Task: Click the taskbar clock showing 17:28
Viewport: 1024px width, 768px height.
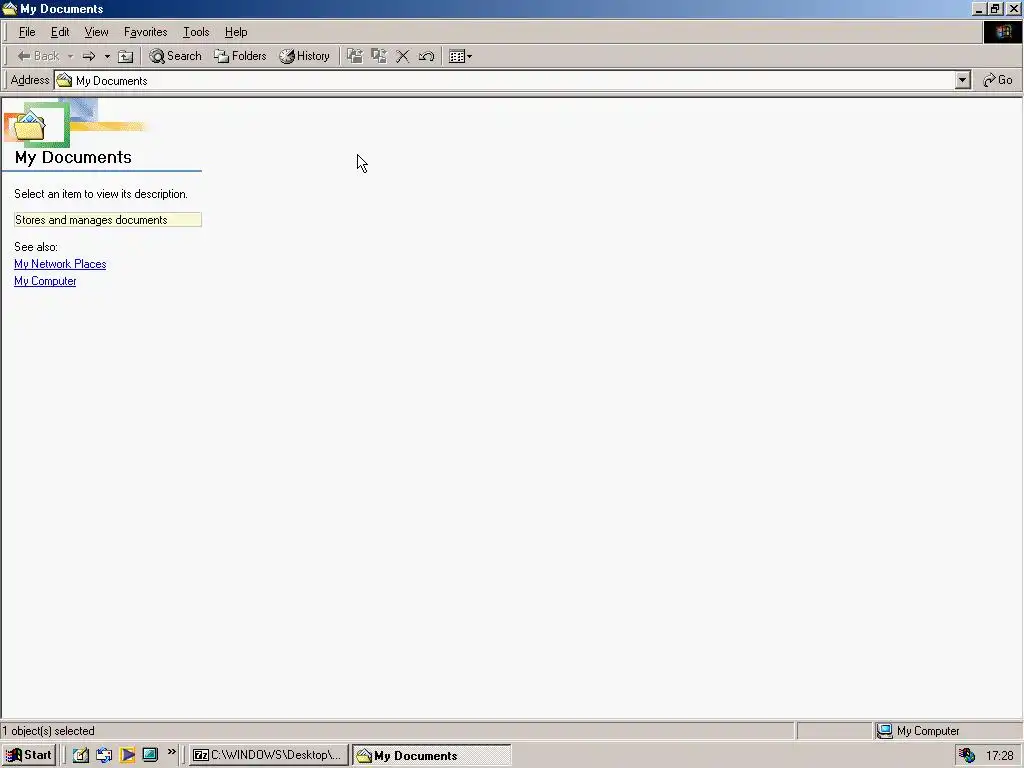Action: (x=1000, y=756)
